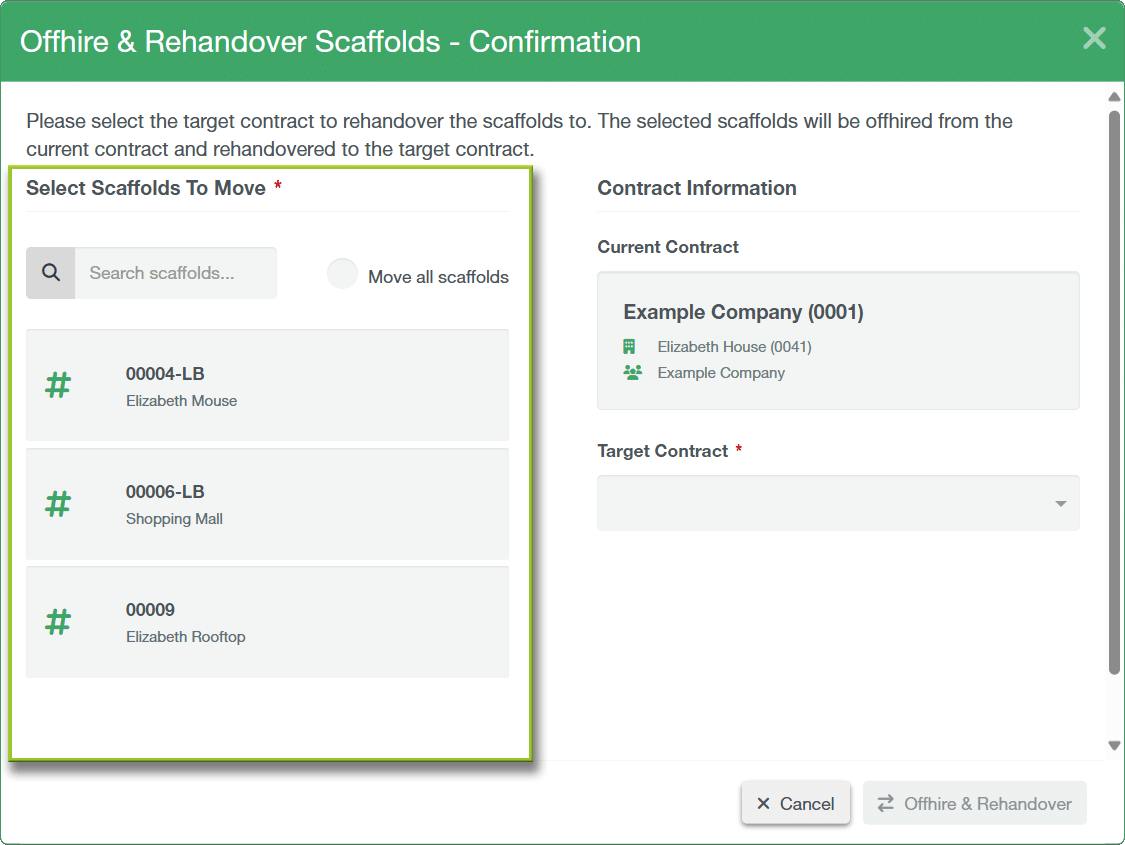Image resolution: width=1125 pixels, height=845 pixels.
Task: Select the 00004-LB Elizabeth Mouse scaffold
Action: 267,386
